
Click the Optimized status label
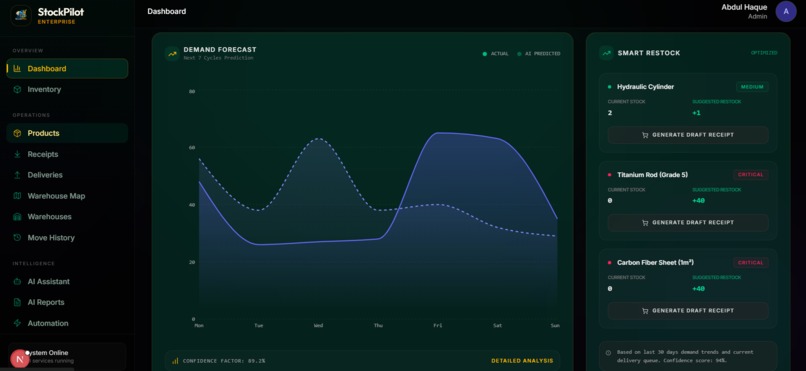[764, 52]
